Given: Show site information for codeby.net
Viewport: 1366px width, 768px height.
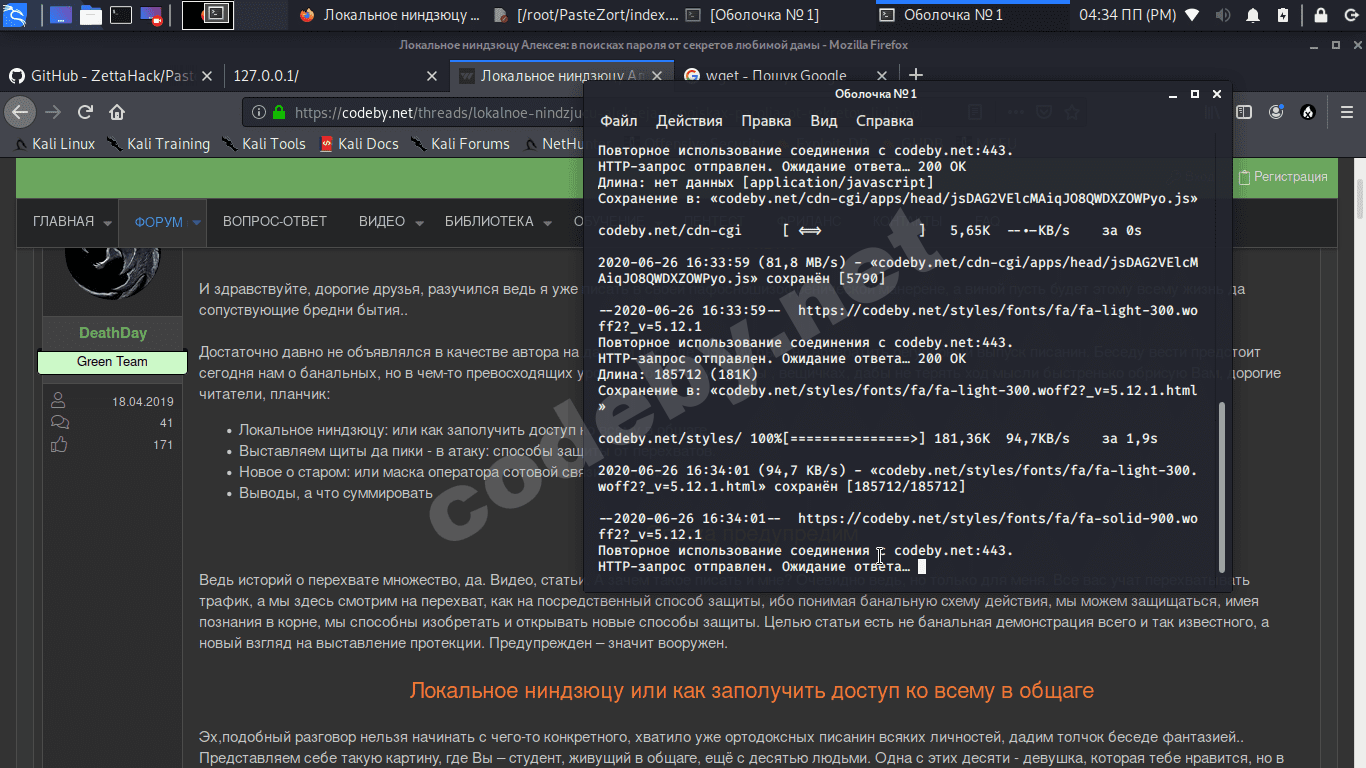Looking at the screenshot, I should tap(259, 113).
